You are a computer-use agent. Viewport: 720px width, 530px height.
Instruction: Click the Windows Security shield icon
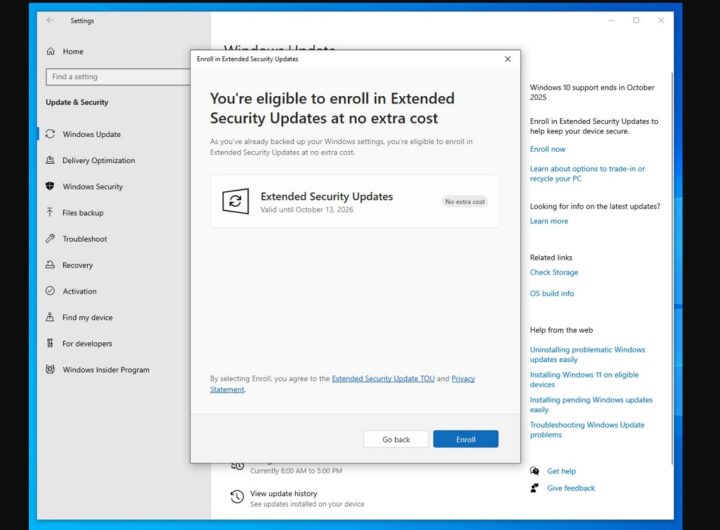click(x=50, y=186)
